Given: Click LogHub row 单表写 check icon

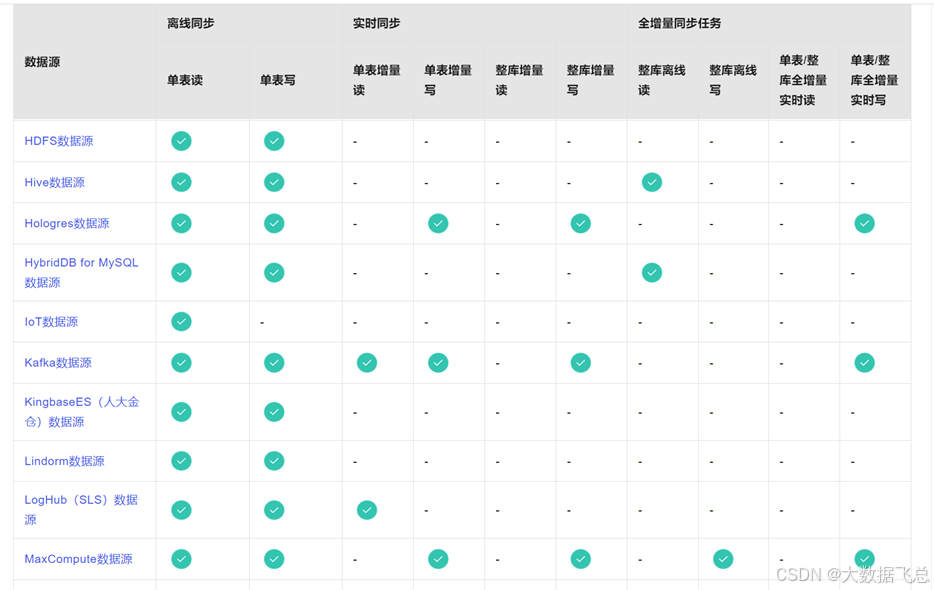Looking at the screenshot, I should point(274,510).
